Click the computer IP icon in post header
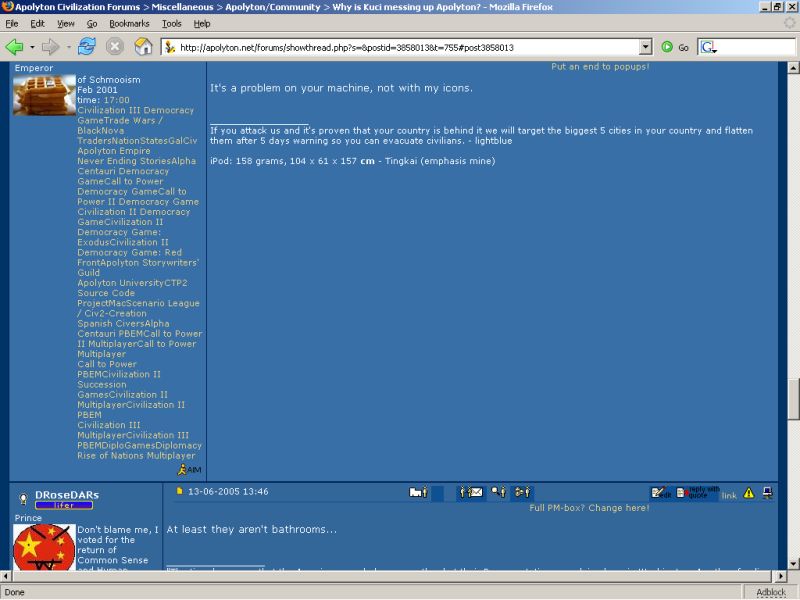Viewport: 800px width, 600px height. (x=767, y=493)
